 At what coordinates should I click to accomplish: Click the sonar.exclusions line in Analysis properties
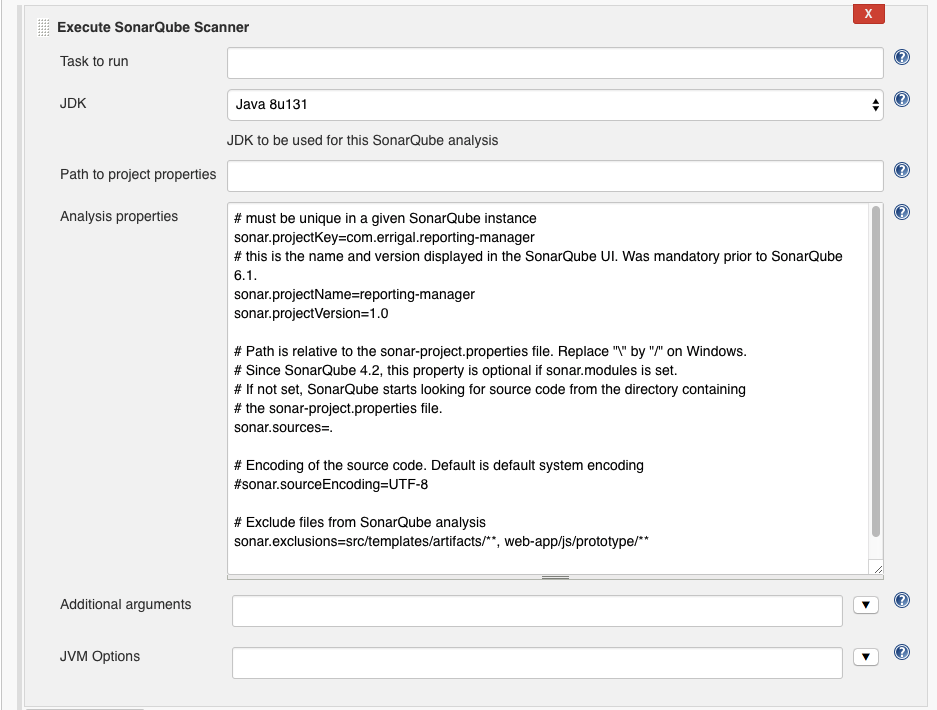point(441,541)
